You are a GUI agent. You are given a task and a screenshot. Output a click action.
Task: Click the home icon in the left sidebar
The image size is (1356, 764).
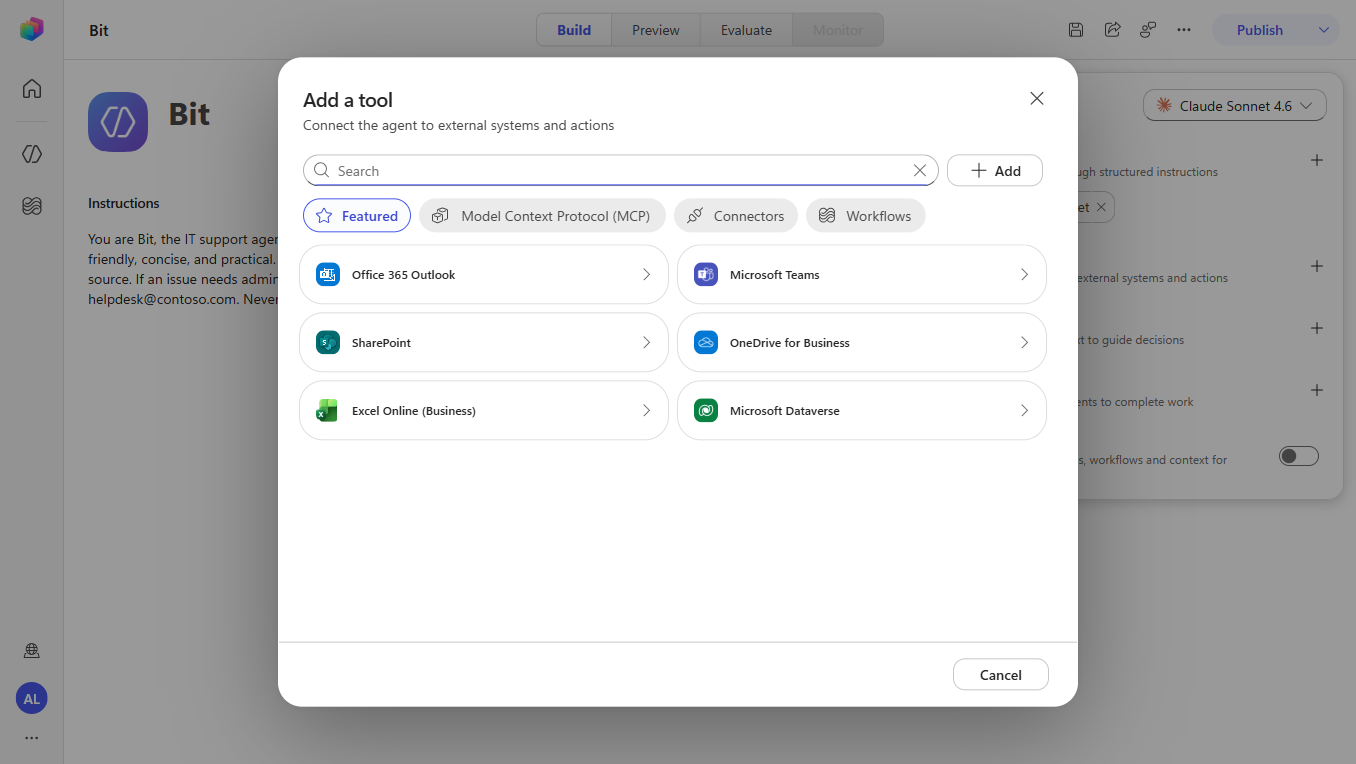32,88
